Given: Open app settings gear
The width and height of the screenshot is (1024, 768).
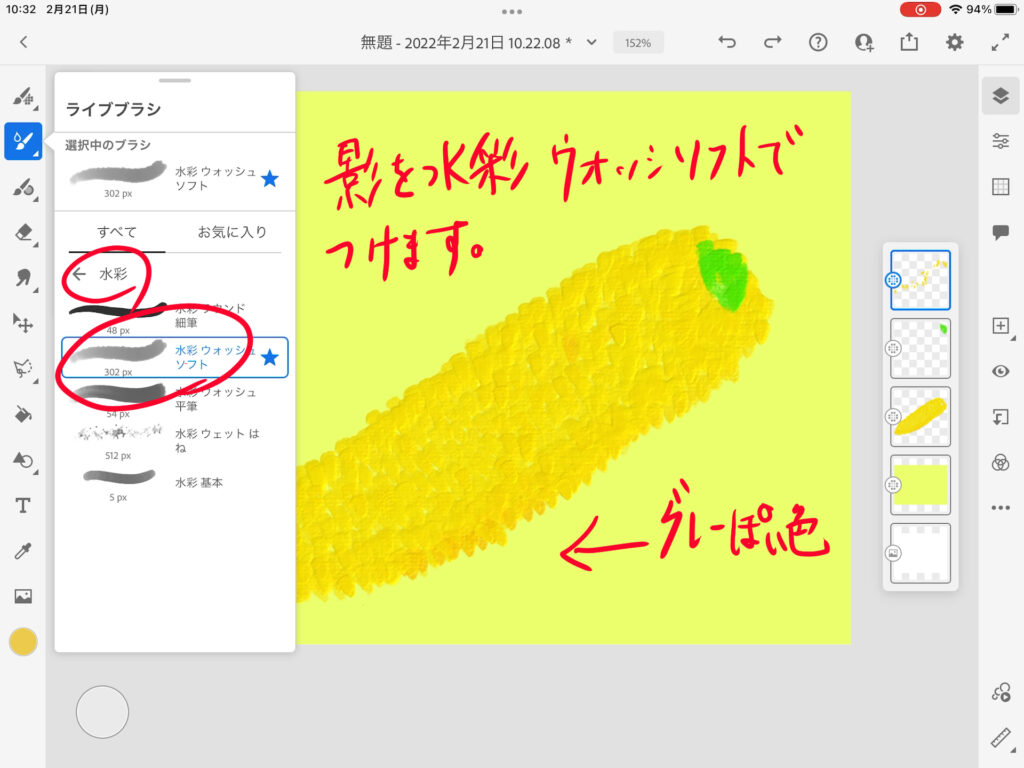Looking at the screenshot, I should coord(955,42).
